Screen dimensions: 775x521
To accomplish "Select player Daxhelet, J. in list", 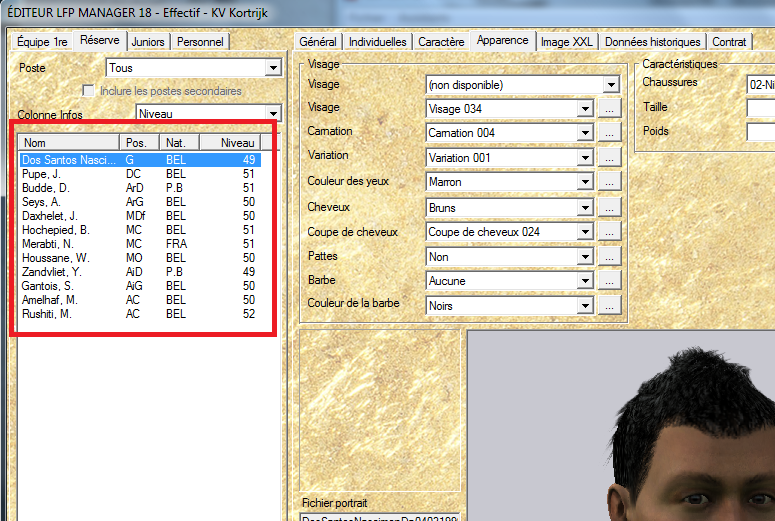I will pos(140,216).
